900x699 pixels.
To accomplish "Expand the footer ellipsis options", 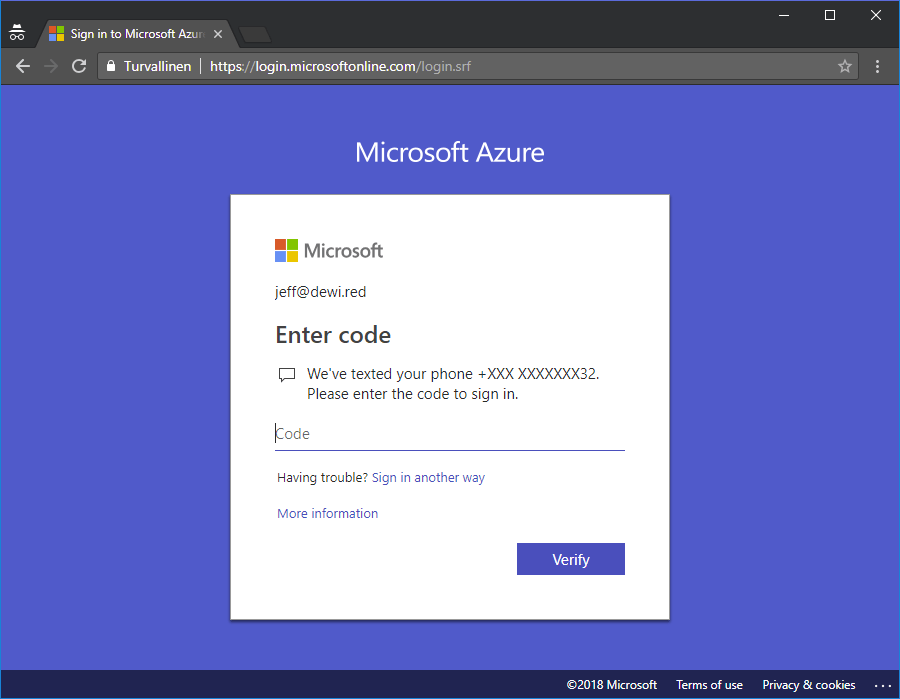I will 881,685.
